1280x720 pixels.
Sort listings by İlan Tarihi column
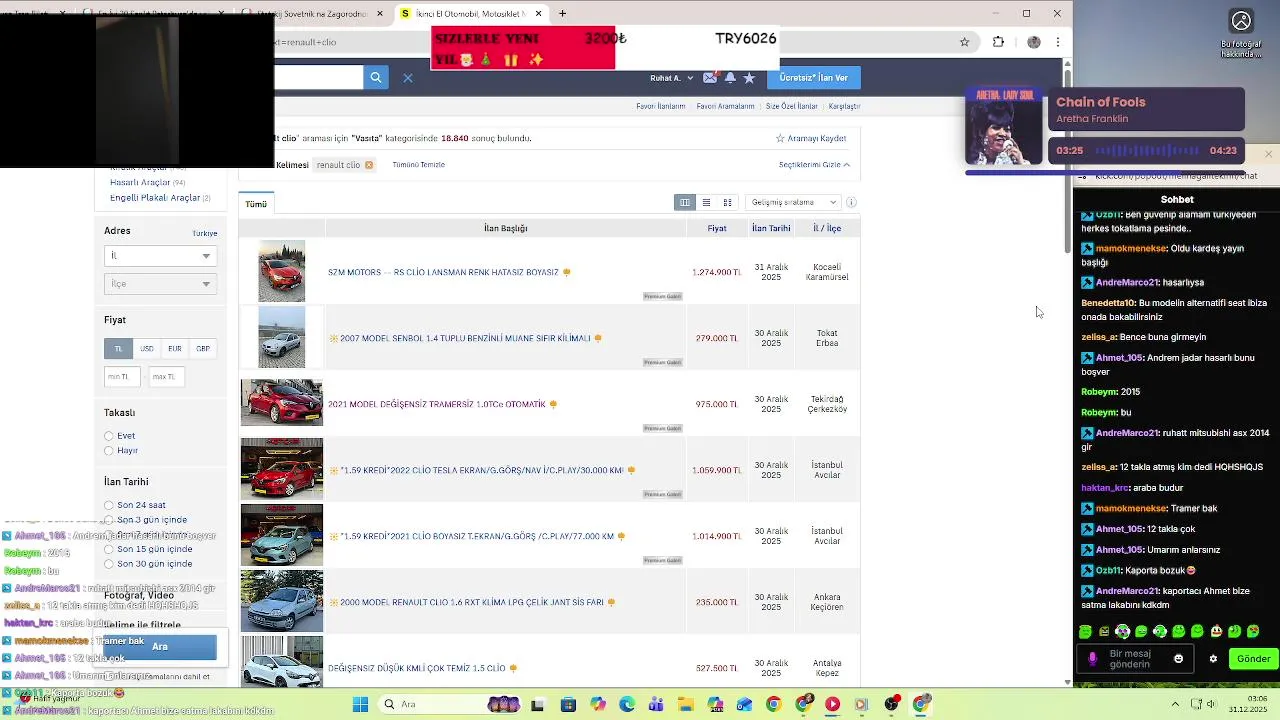(x=771, y=228)
